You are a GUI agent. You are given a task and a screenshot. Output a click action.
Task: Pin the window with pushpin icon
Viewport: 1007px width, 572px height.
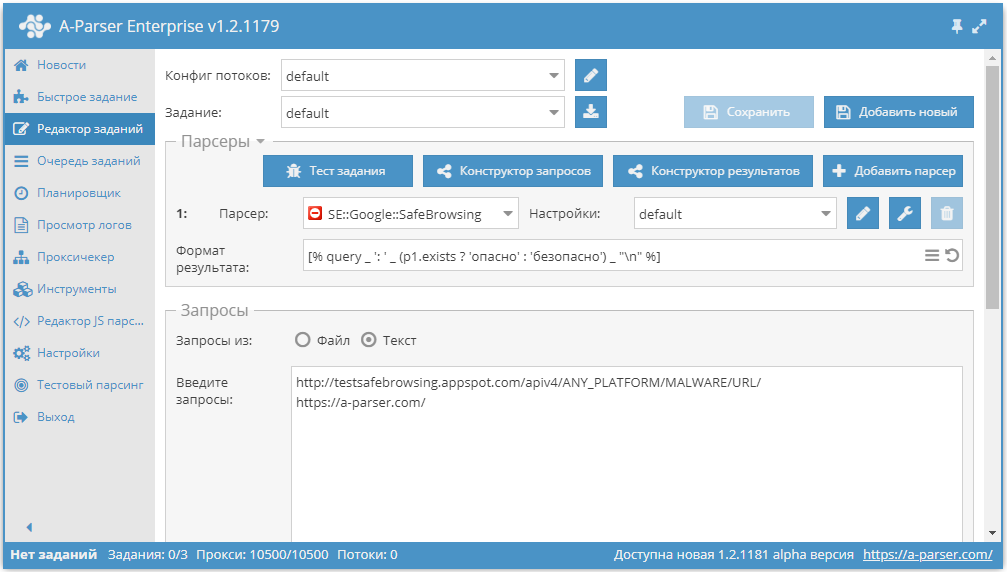pyautogui.click(x=957, y=26)
